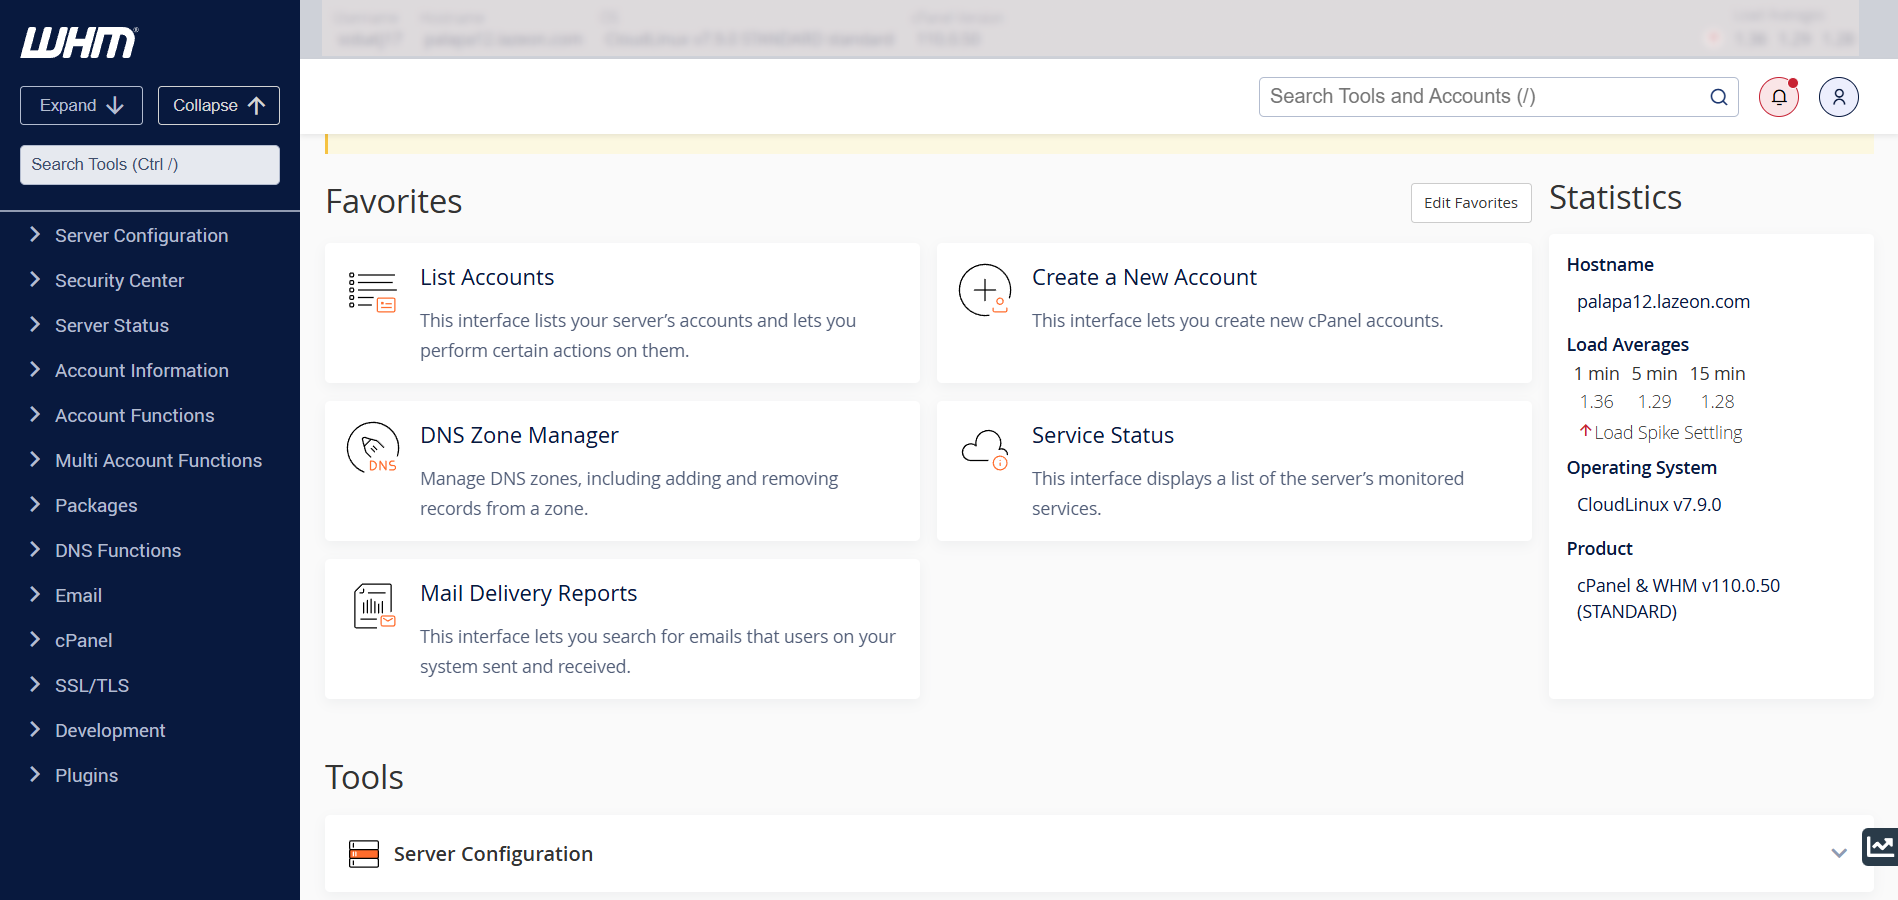Collapse all sidebar menus with Collapse button
1898x900 pixels.
[219, 105]
